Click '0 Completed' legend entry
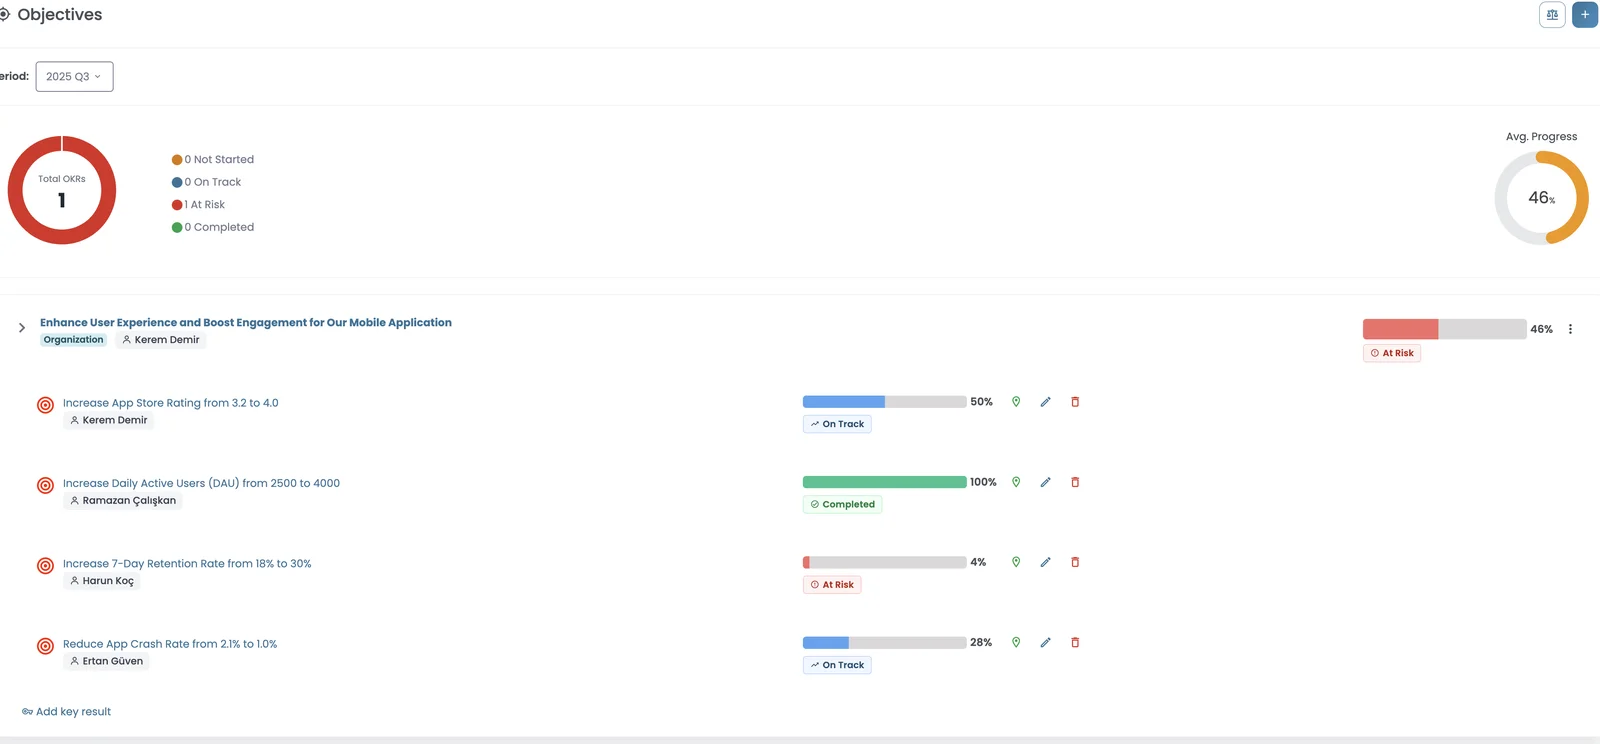 click(x=213, y=227)
